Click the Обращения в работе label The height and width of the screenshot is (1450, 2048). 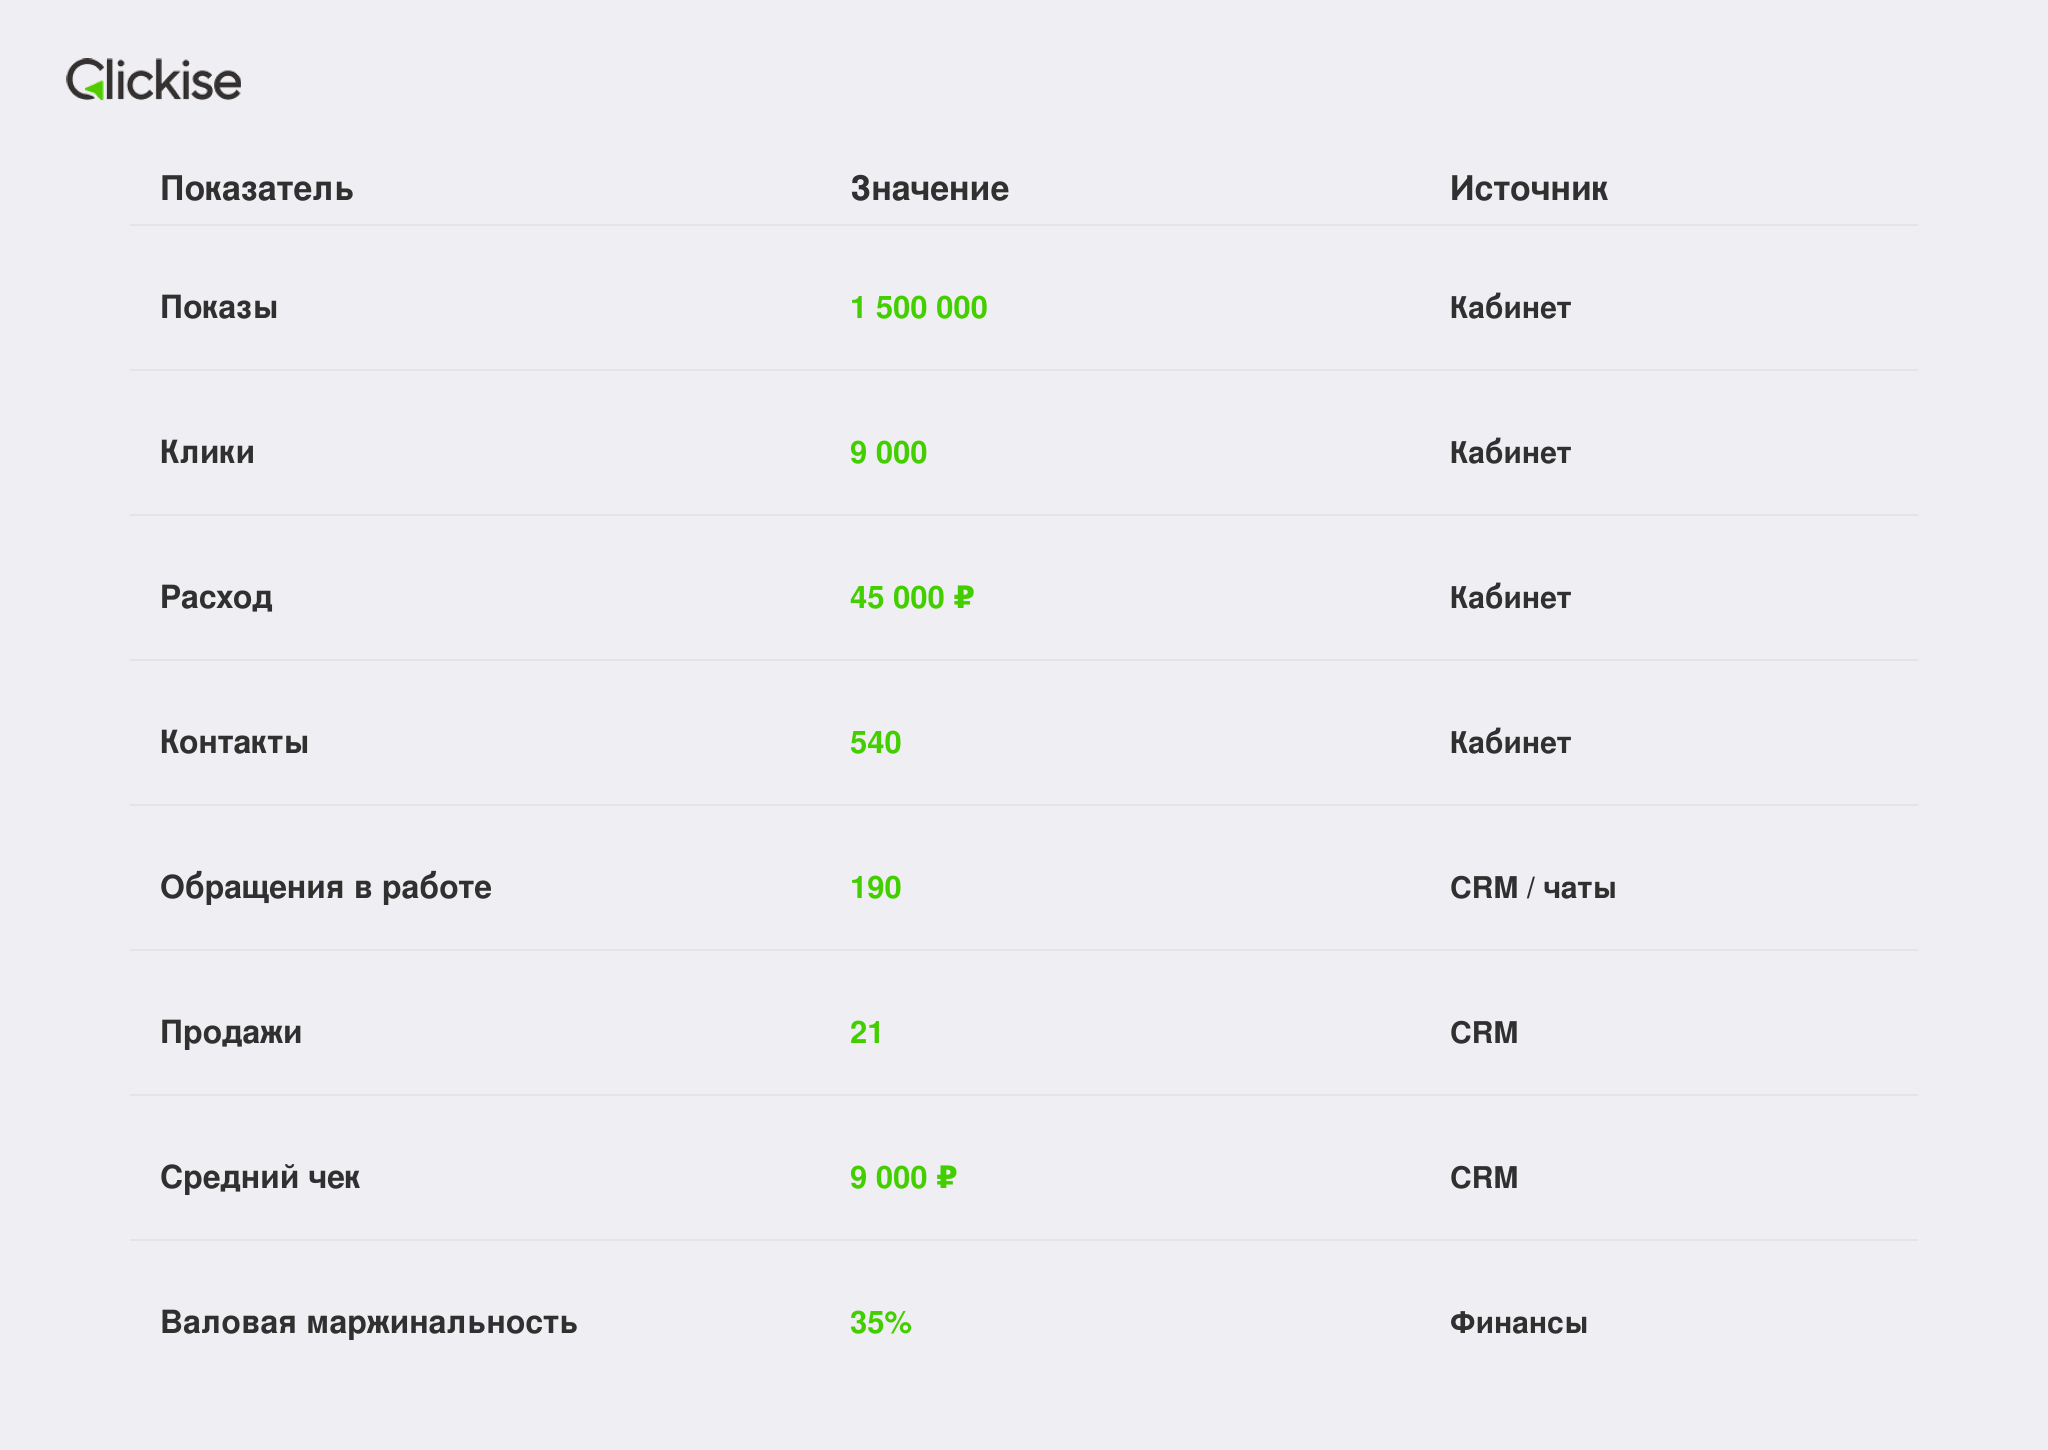click(x=326, y=887)
